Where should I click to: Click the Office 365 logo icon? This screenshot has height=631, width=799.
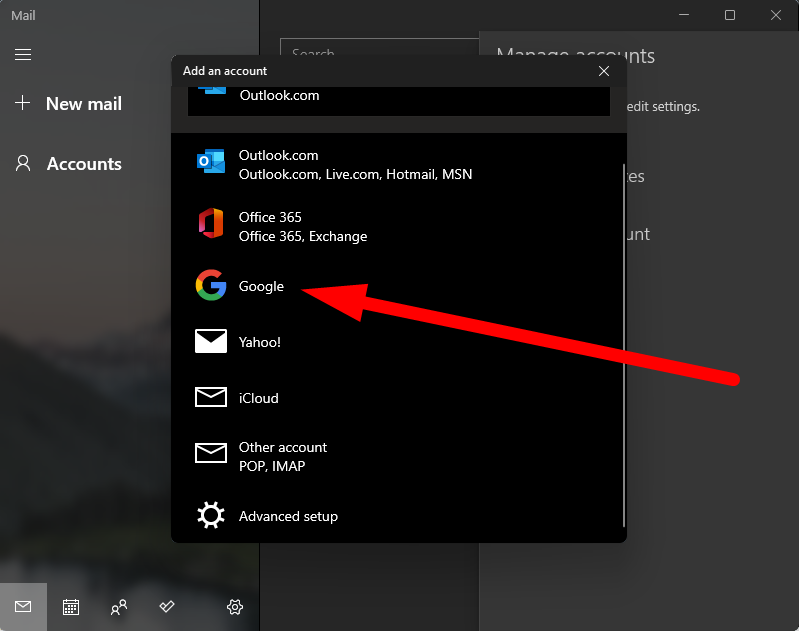click(210, 223)
